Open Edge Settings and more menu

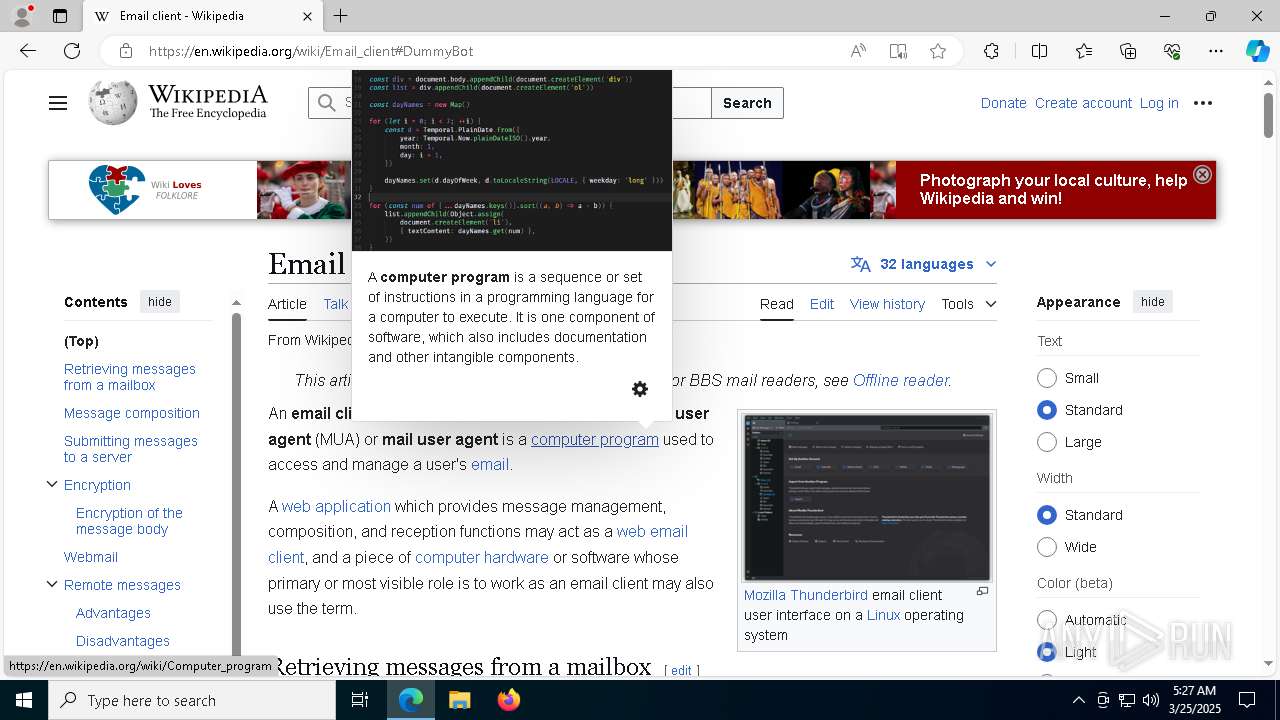pos(1216,51)
